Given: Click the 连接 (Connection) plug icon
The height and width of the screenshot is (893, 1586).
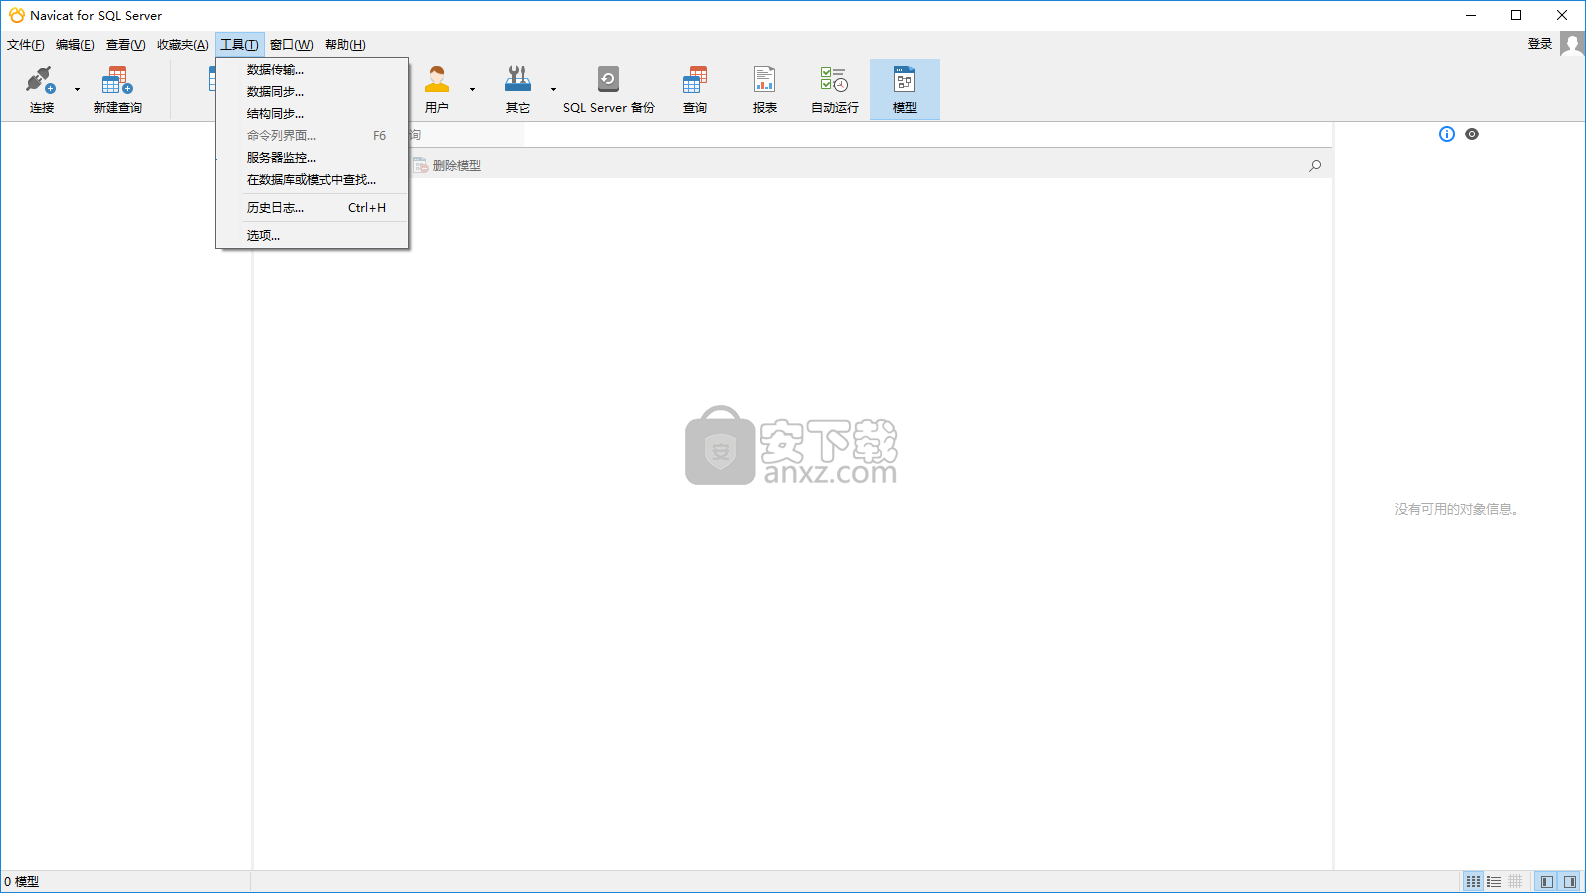Looking at the screenshot, I should (41, 80).
